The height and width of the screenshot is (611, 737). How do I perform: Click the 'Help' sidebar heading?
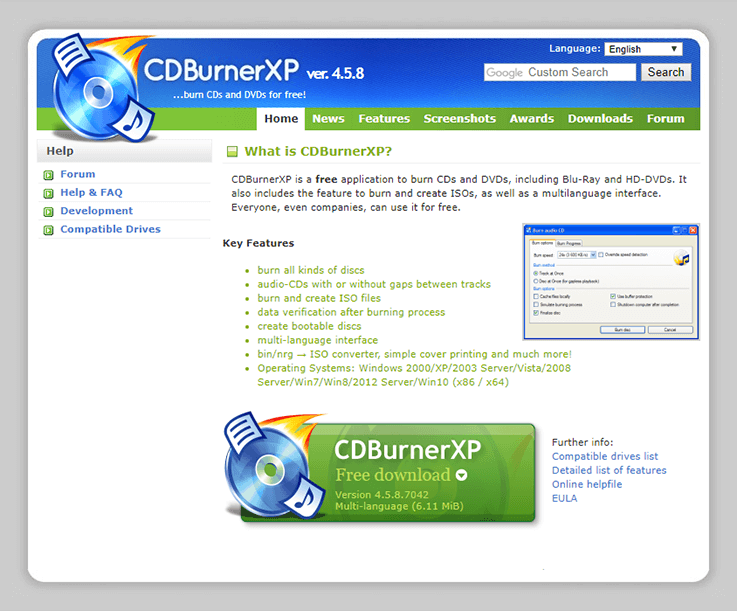coord(60,151)
